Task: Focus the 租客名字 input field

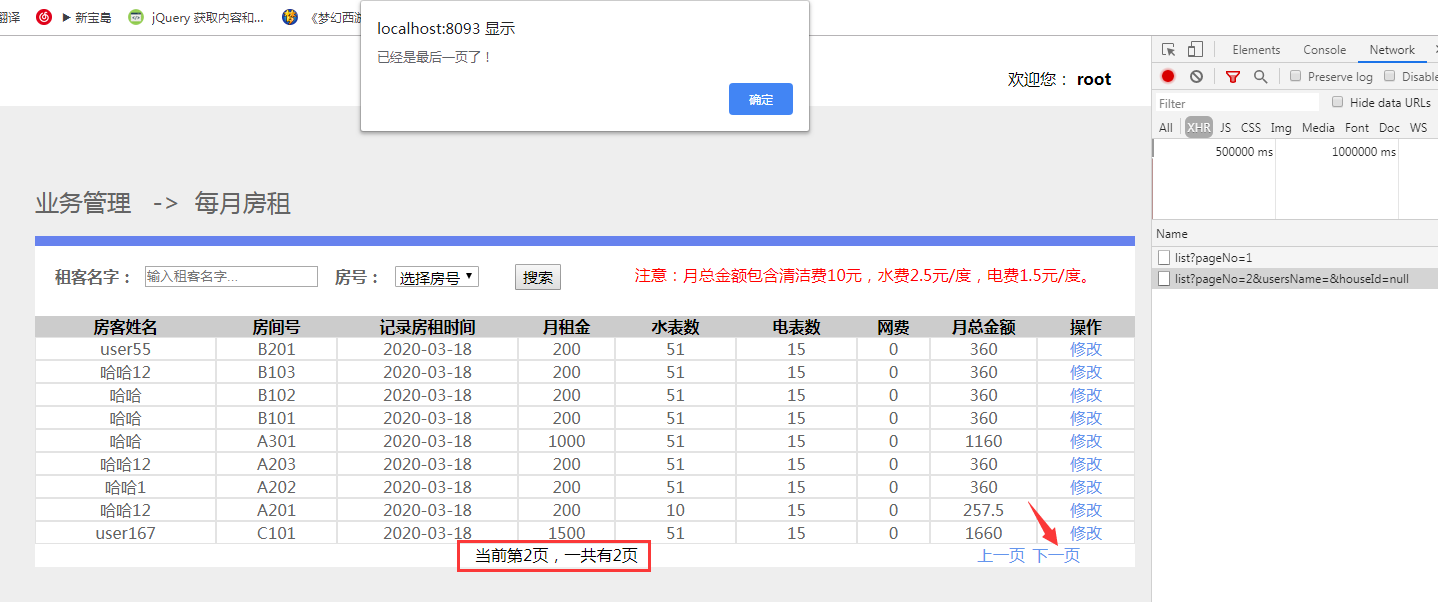Action: 231,276
